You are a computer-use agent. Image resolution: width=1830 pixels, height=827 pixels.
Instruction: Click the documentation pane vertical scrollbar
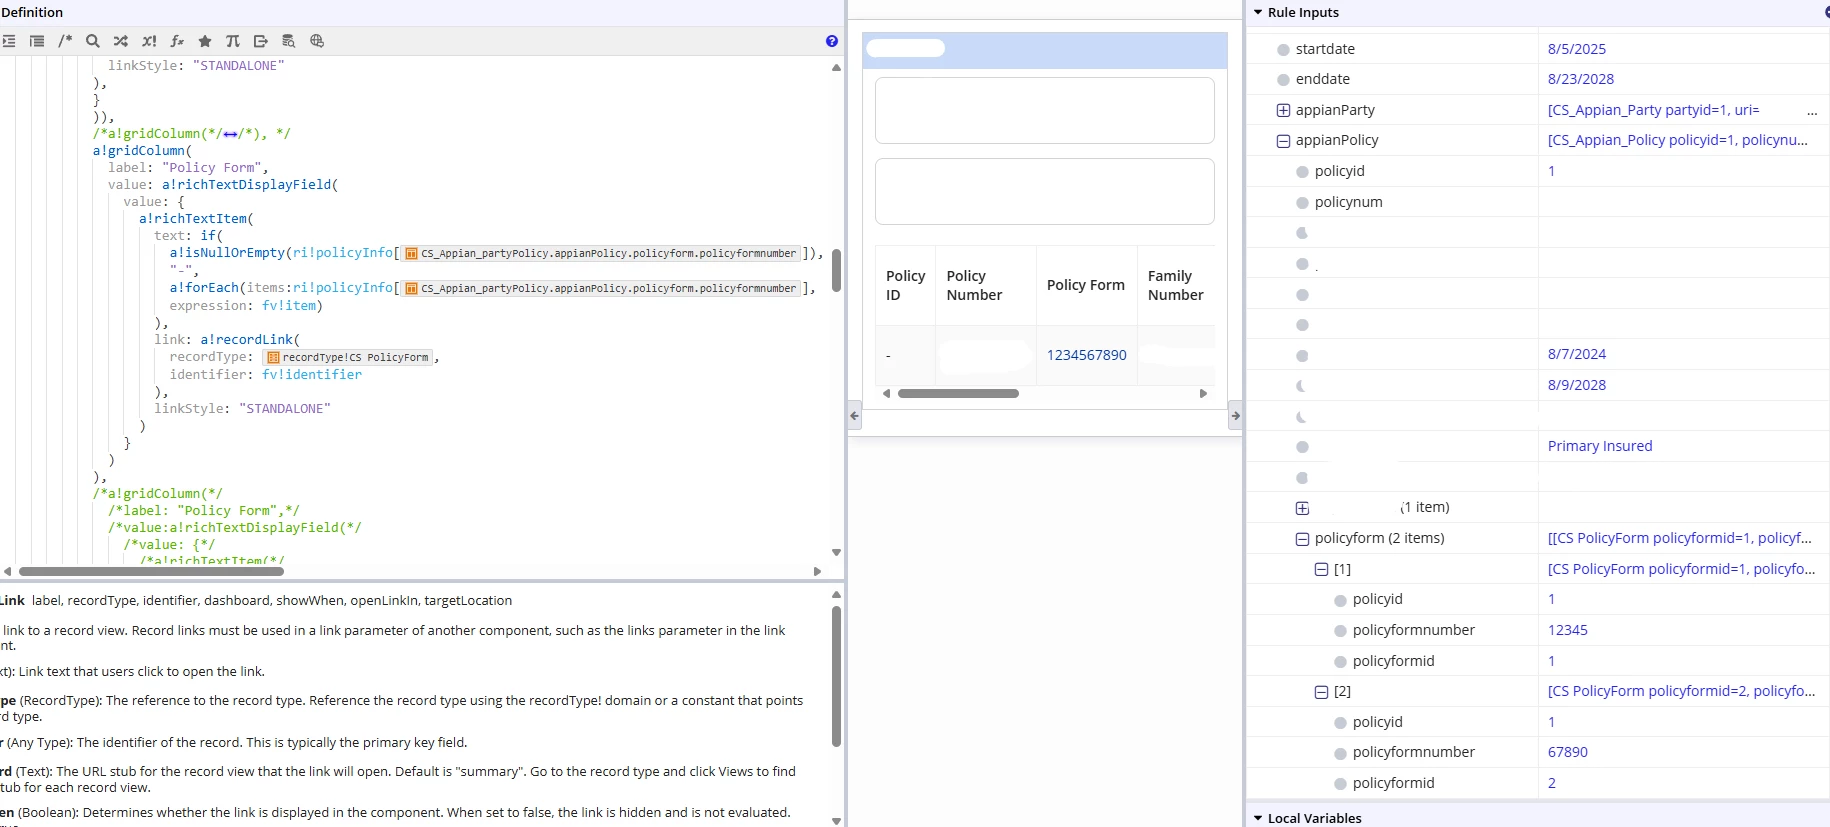tap(836, 676)
